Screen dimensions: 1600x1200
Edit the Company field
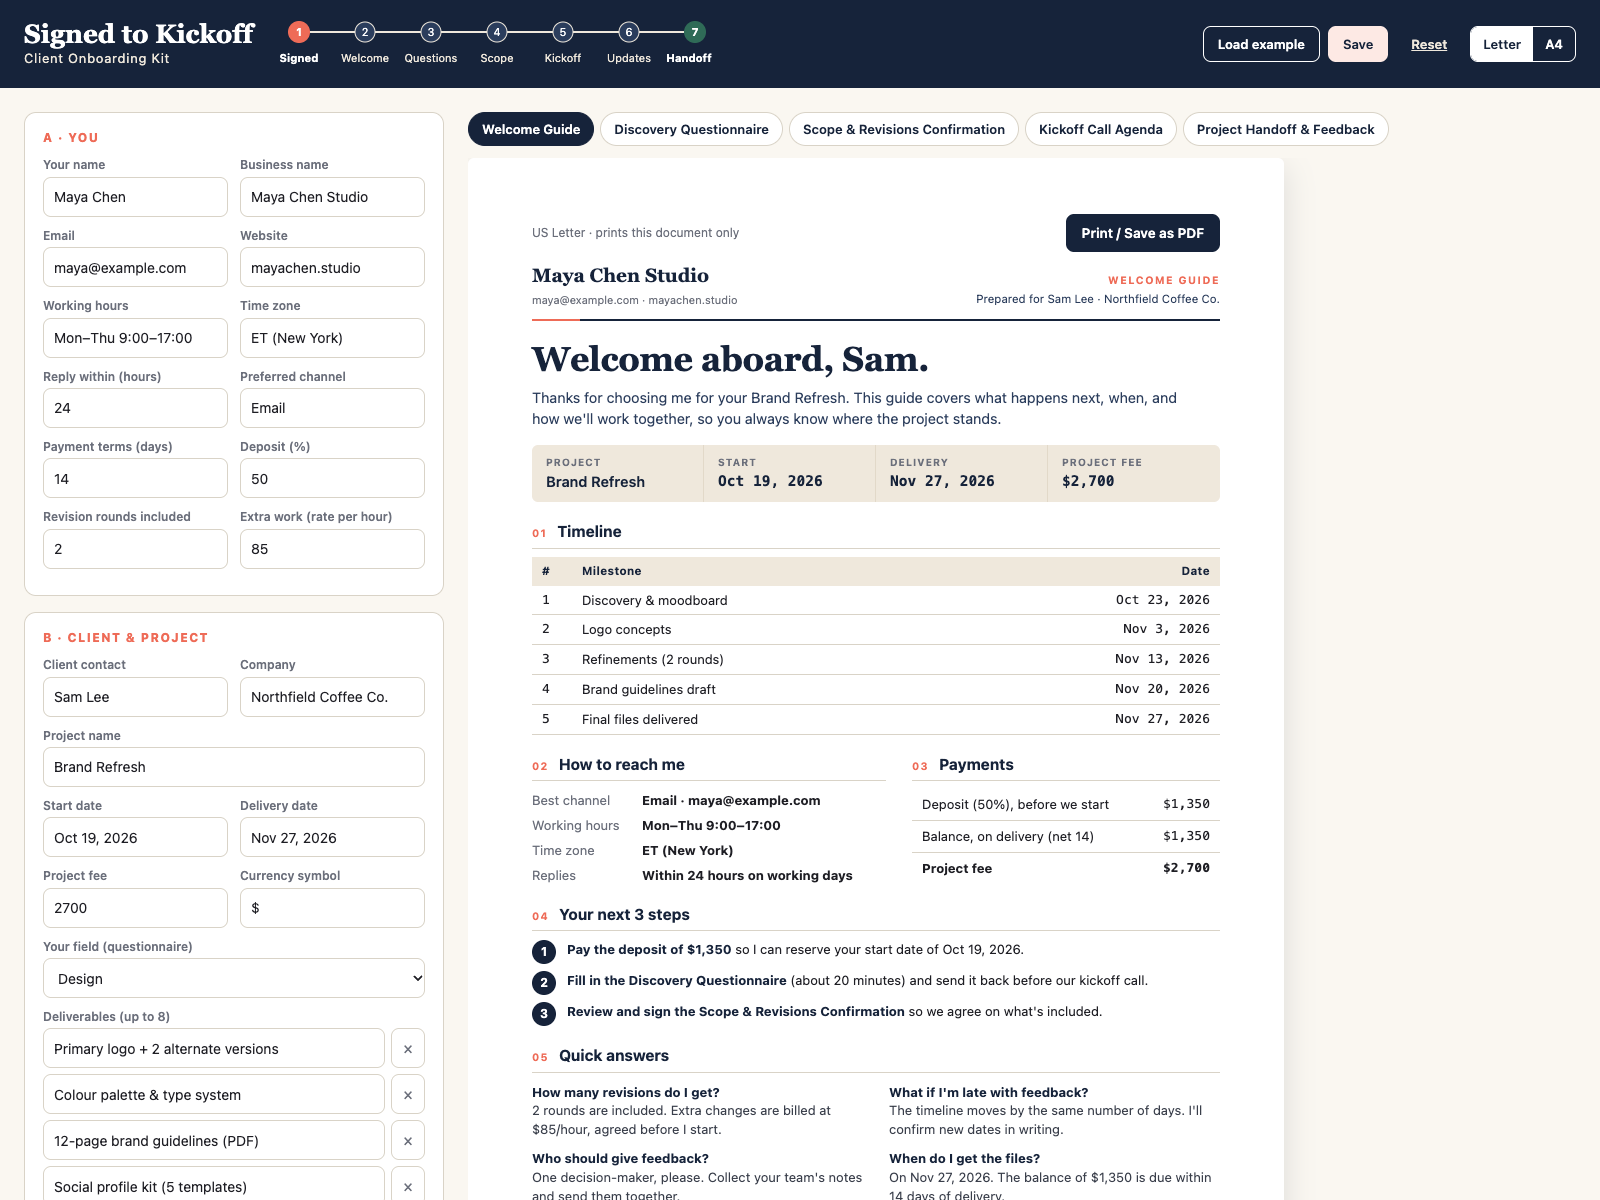[332, 697]
